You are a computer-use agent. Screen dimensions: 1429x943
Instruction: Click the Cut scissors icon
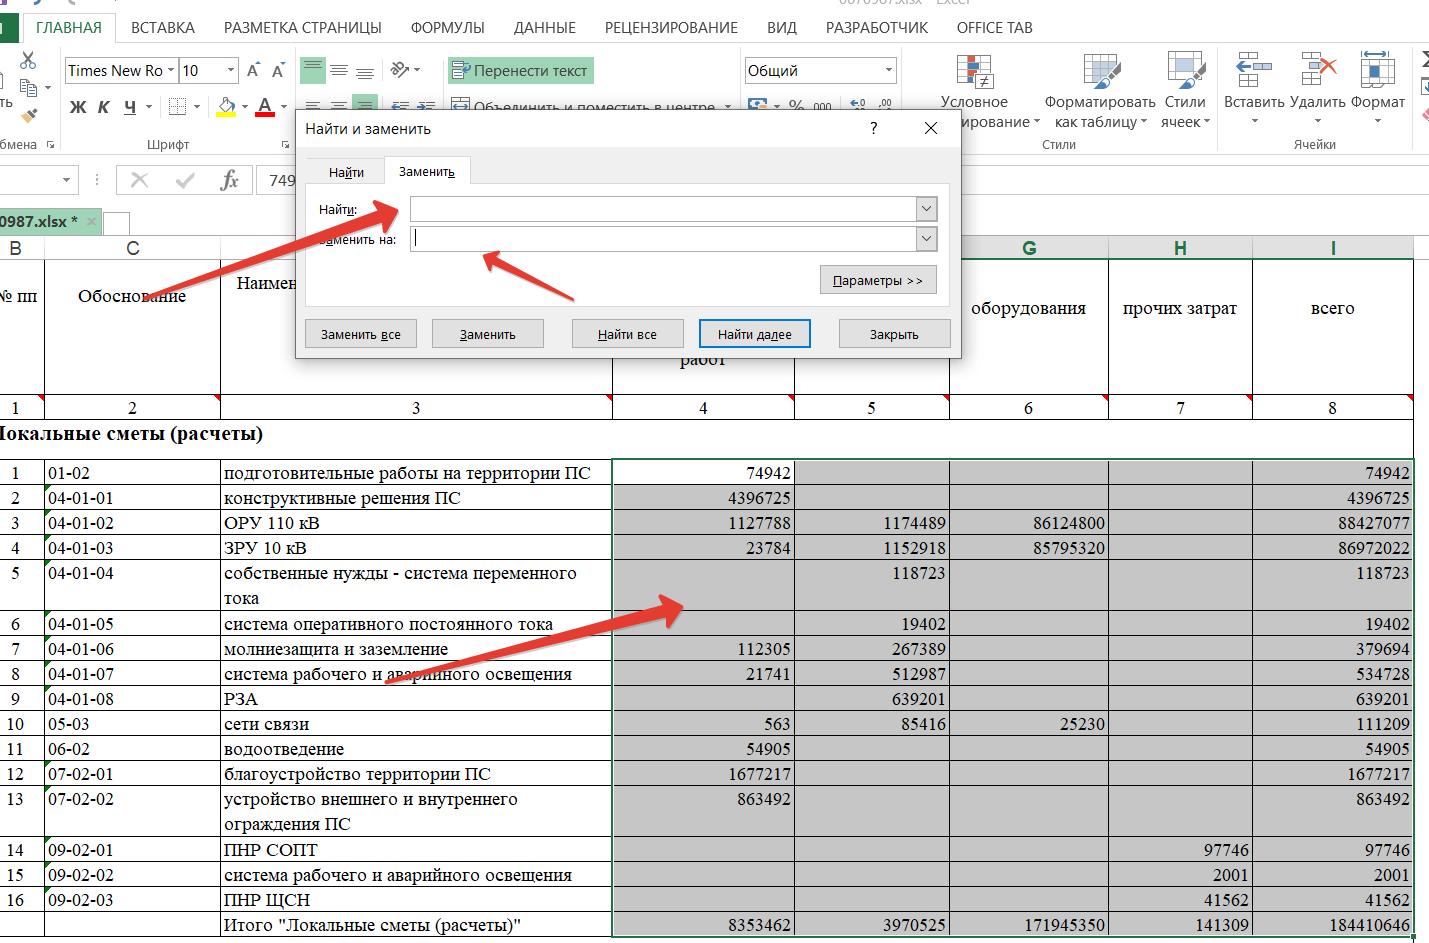point(28,62)
